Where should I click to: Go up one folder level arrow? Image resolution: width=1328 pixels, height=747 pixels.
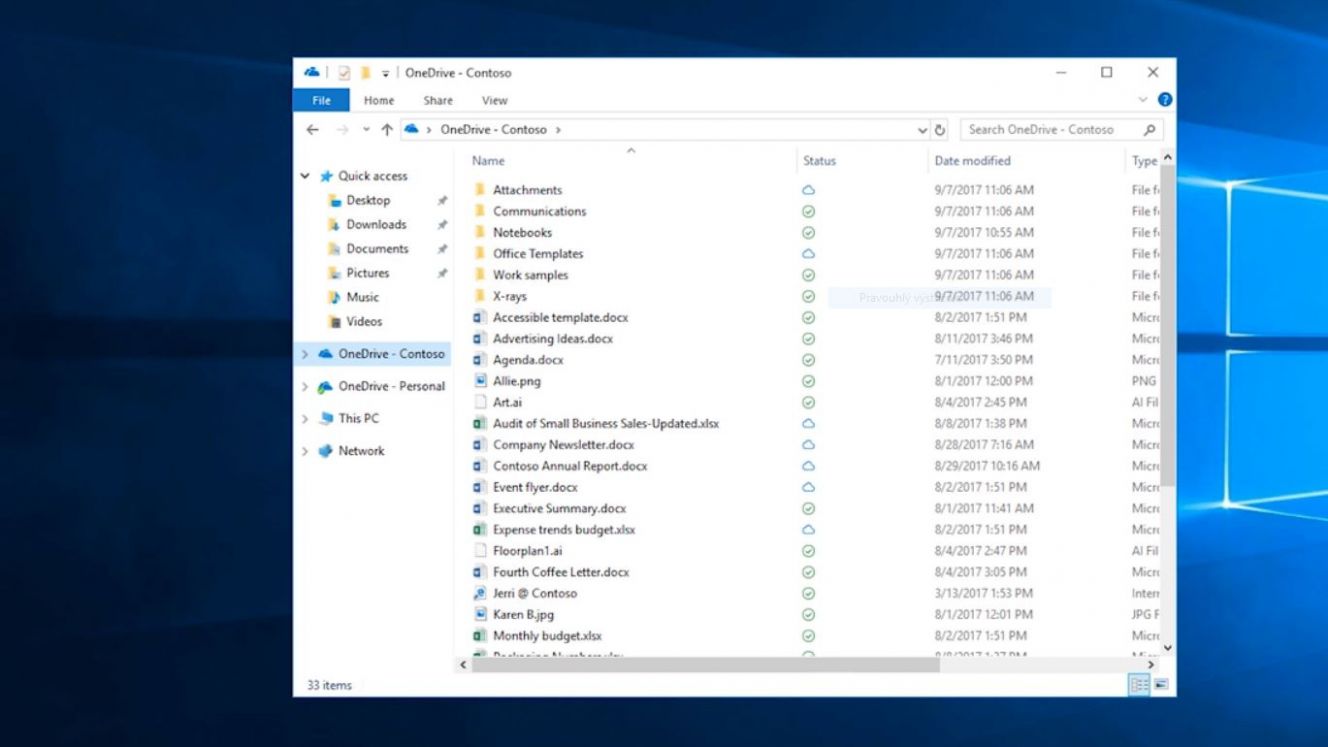pyautogui.click(x=386, y=130)
